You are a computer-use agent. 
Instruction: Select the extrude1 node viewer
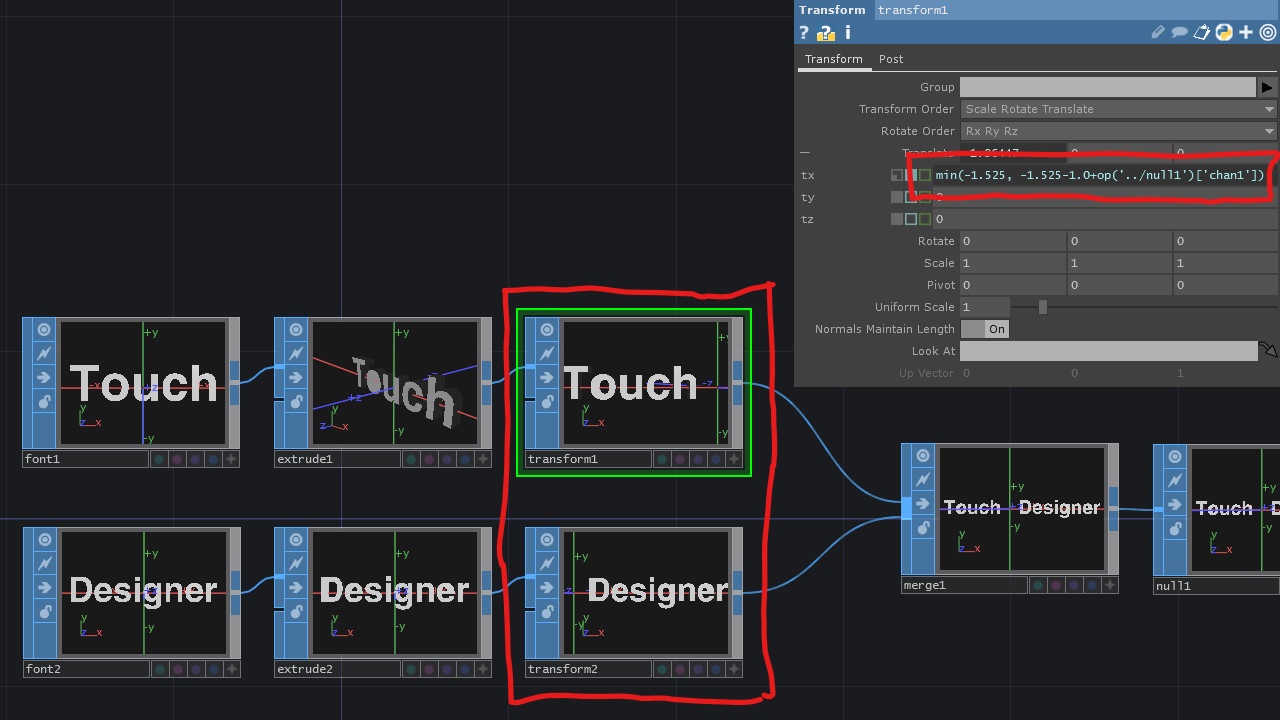[395, 383]
